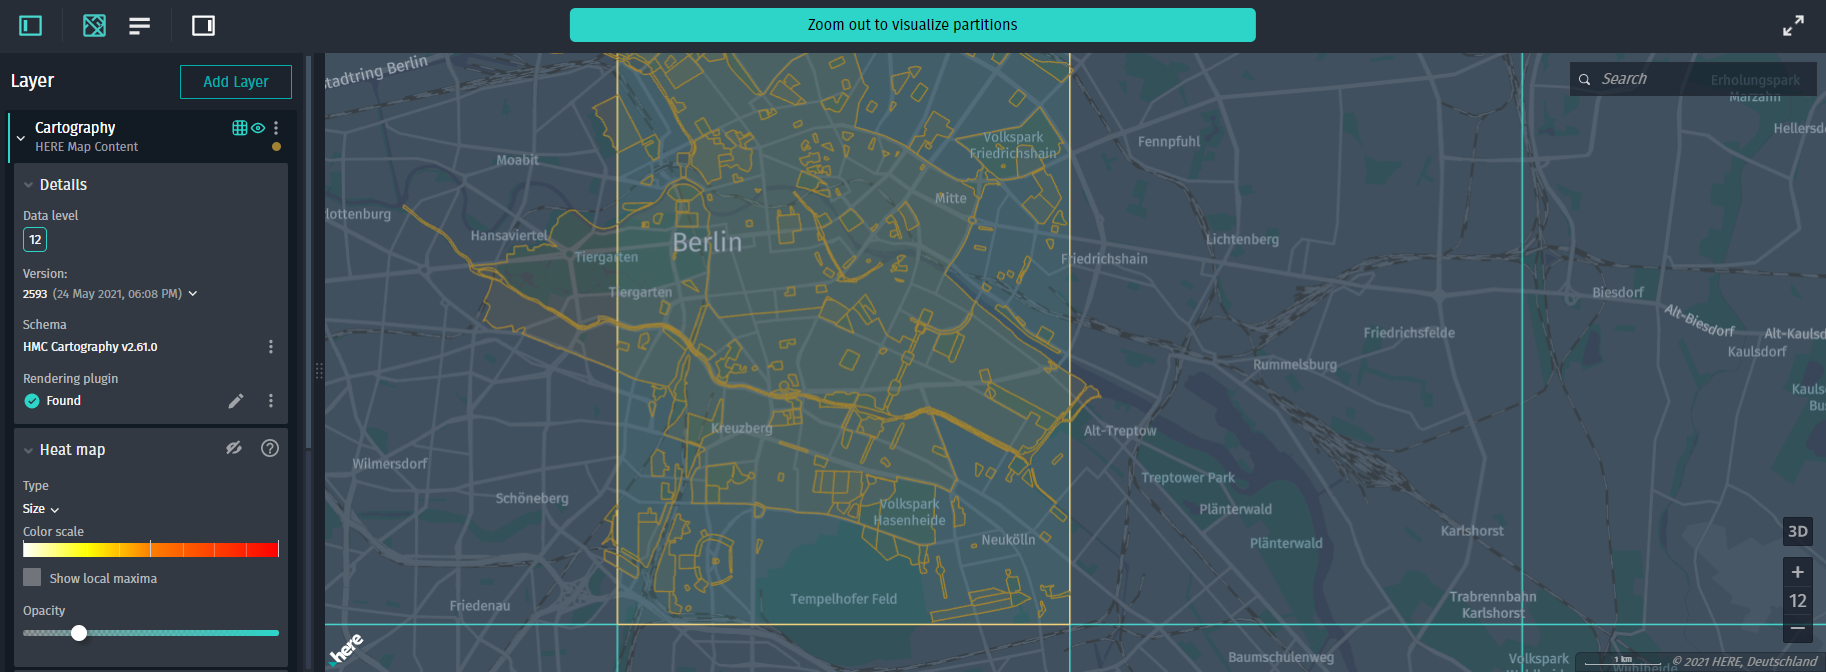Viewport: 1826px width, 672px height.
Task: Click the Fennpfuhl map label
Action: pos(1168,142)
